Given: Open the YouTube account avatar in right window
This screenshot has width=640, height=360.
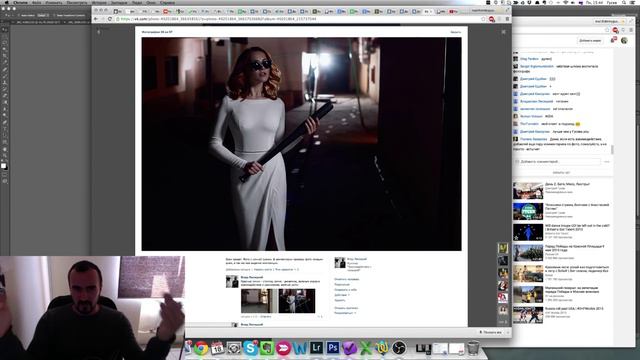Looking at the screenshot, I should tap(624, 40).
